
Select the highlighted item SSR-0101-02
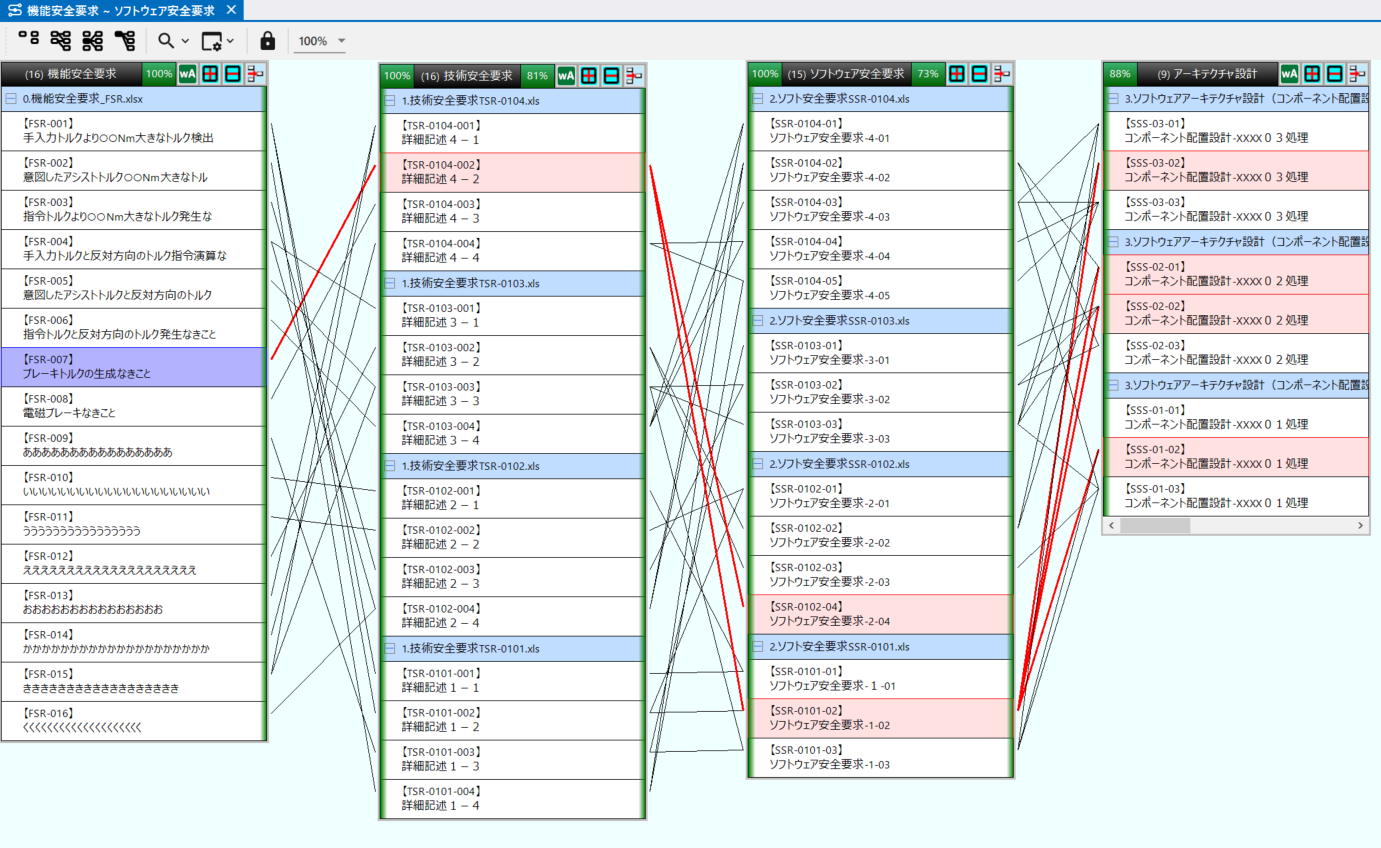click(880, 718)
